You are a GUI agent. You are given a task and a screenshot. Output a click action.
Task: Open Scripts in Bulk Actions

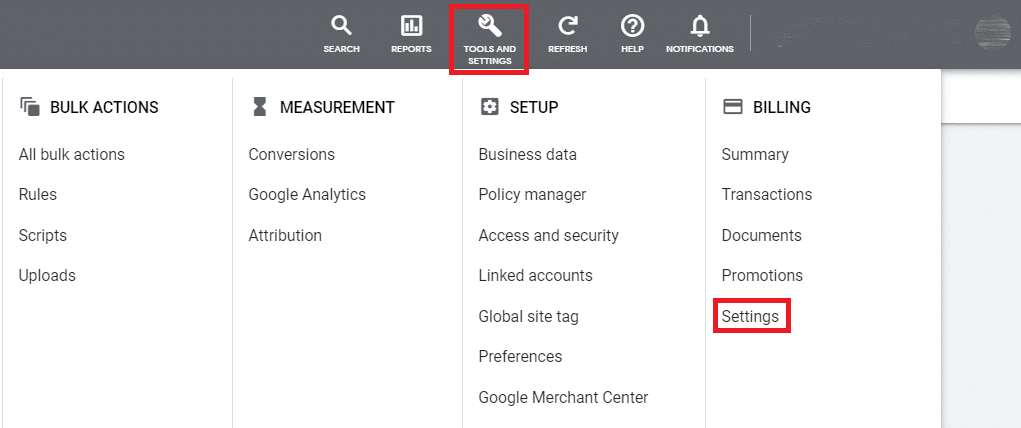[43, 235]
